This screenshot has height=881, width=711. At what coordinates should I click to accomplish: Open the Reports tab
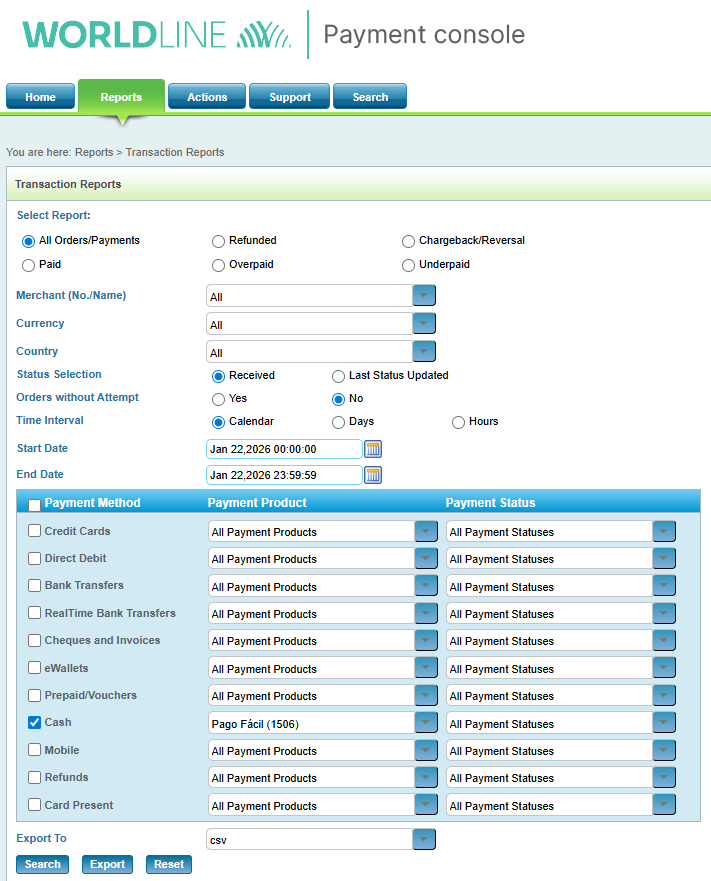tap(121, 97)
